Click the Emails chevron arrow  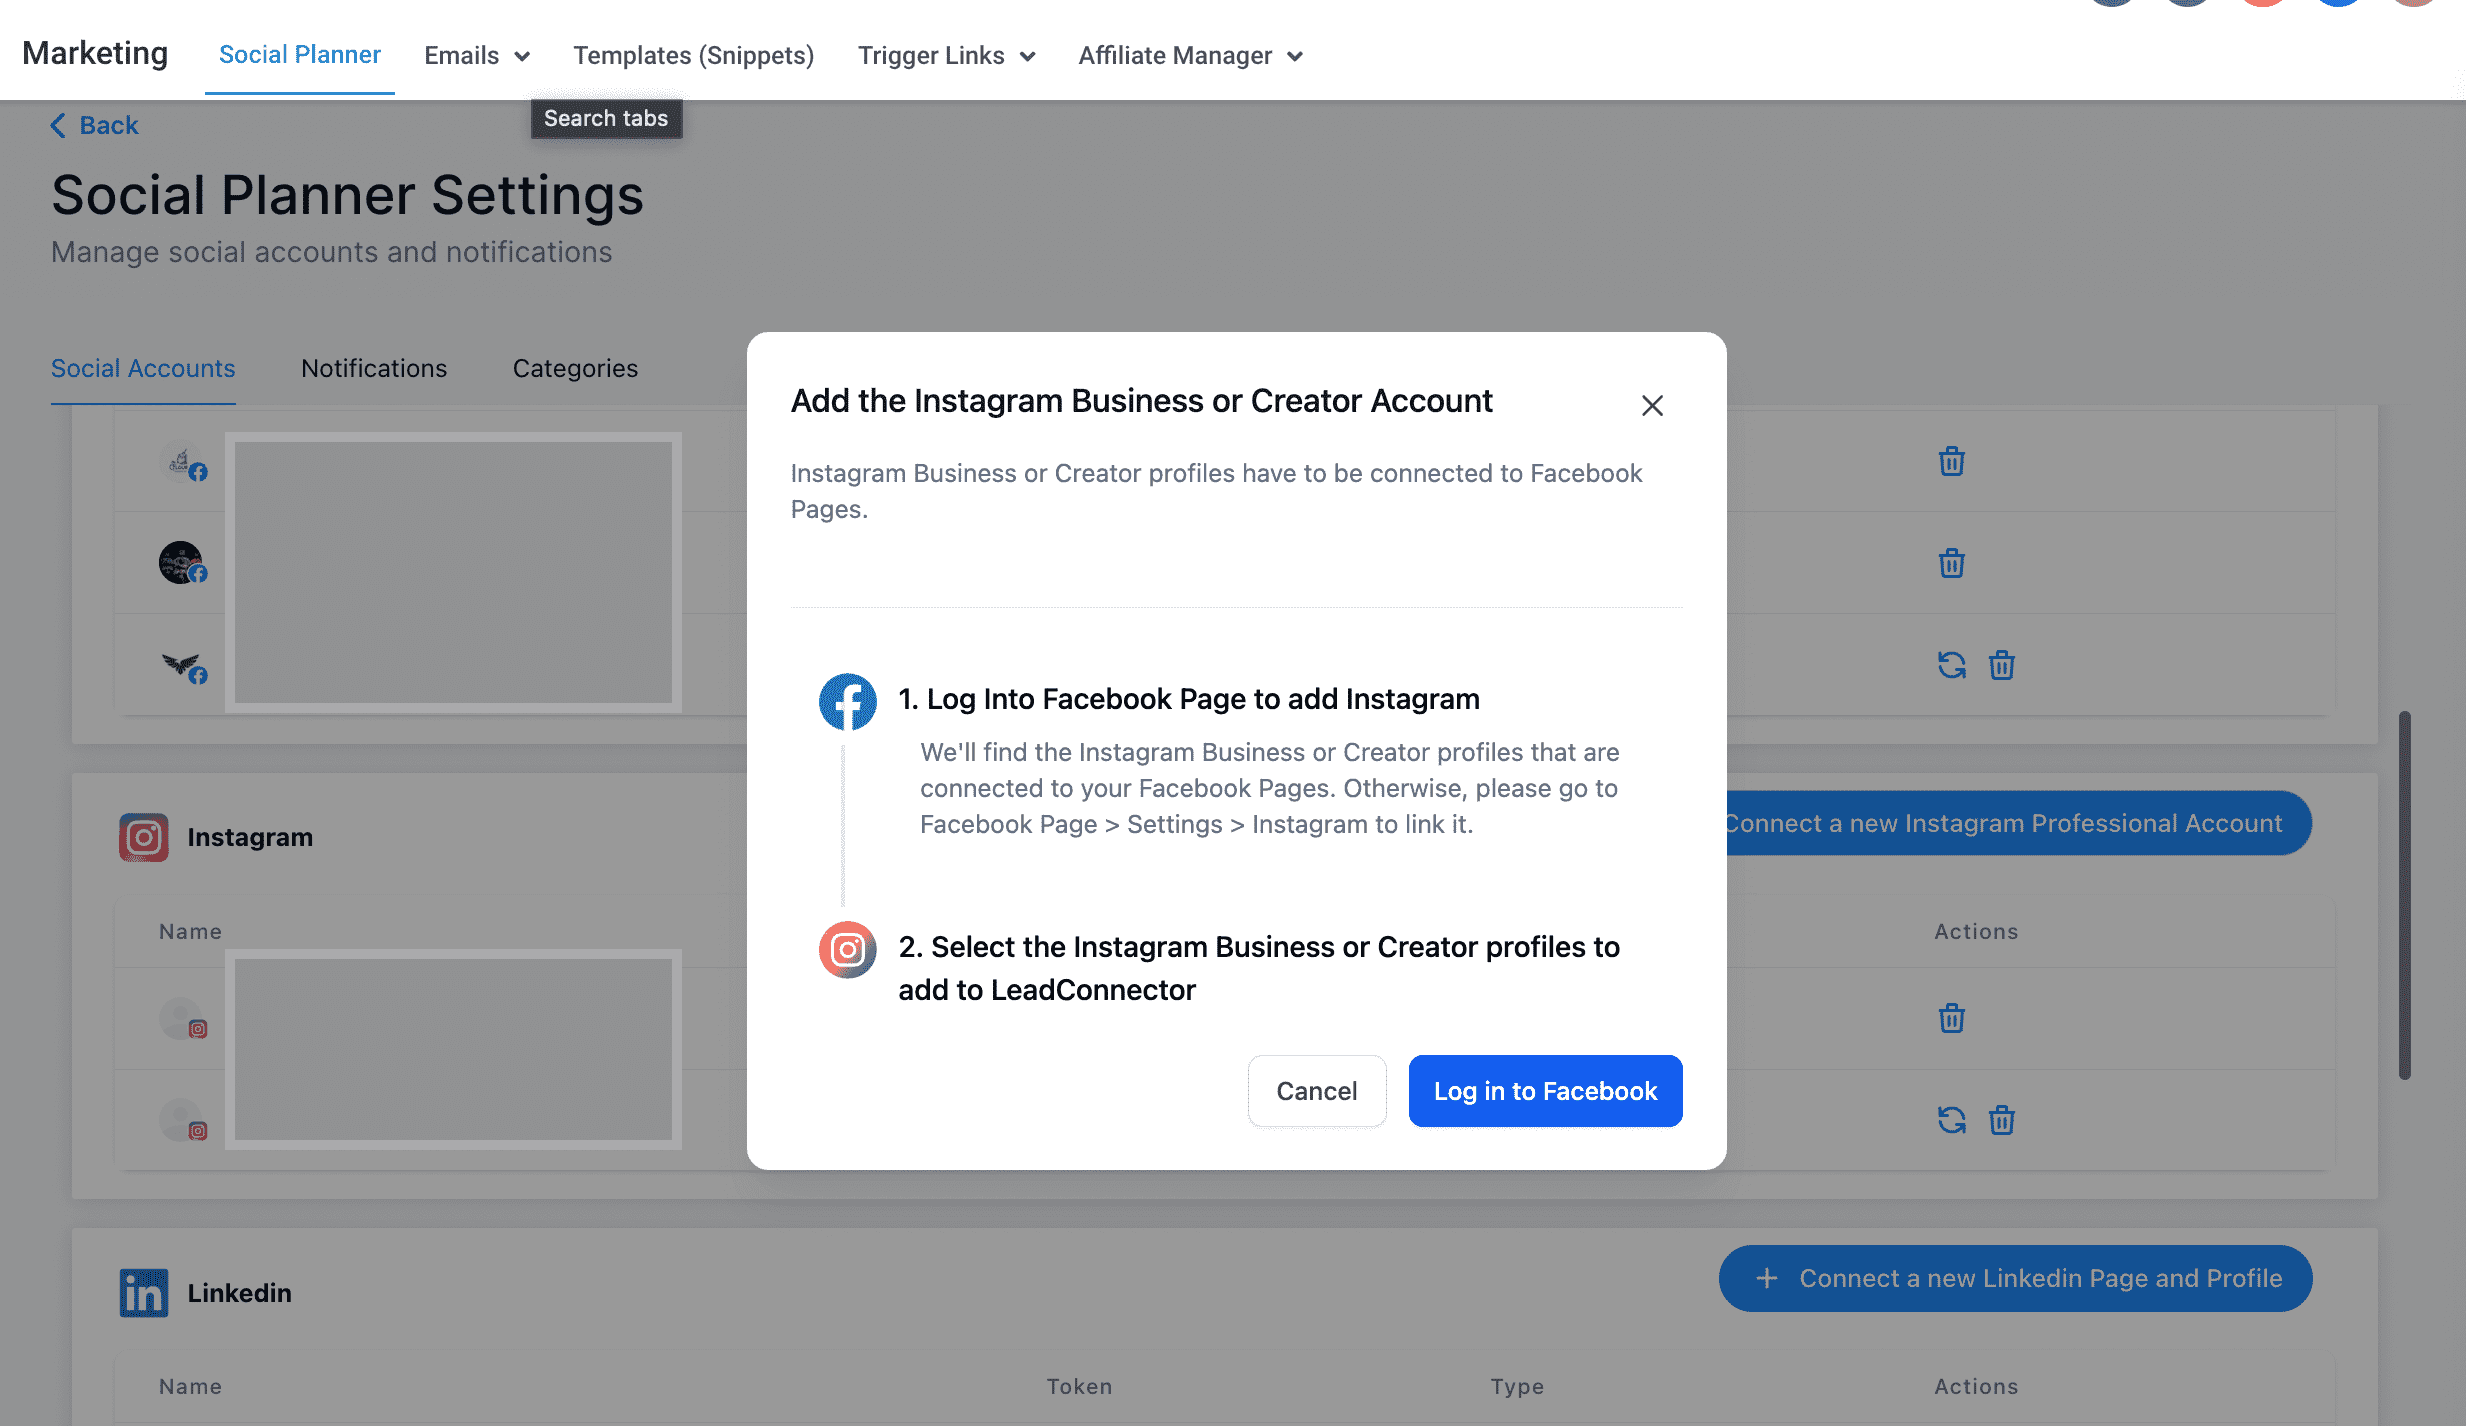coord(521,57)
